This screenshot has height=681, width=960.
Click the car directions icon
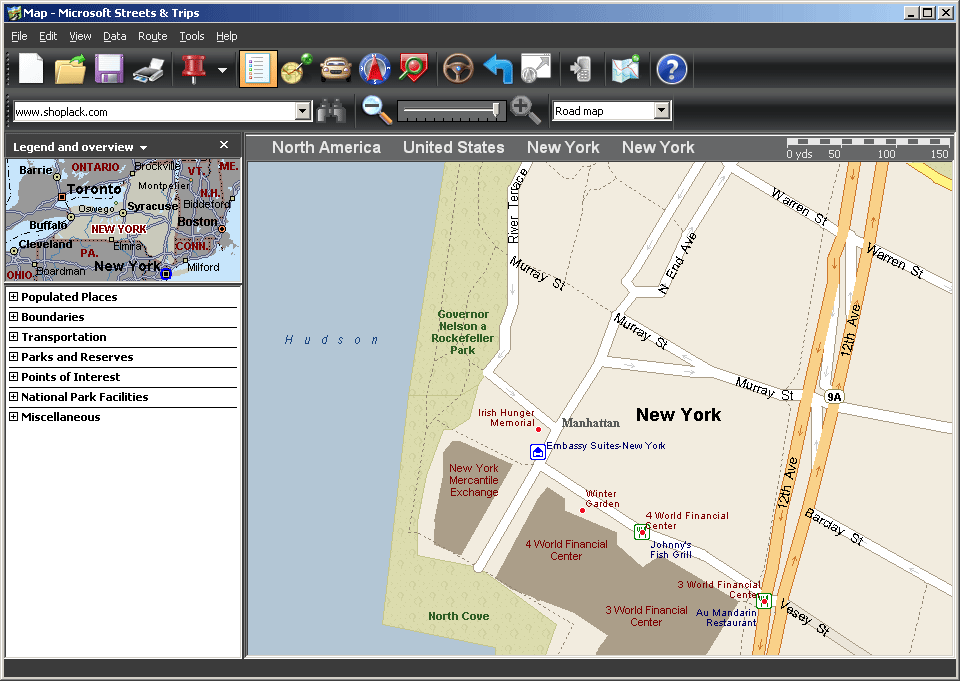click(336, 69)
